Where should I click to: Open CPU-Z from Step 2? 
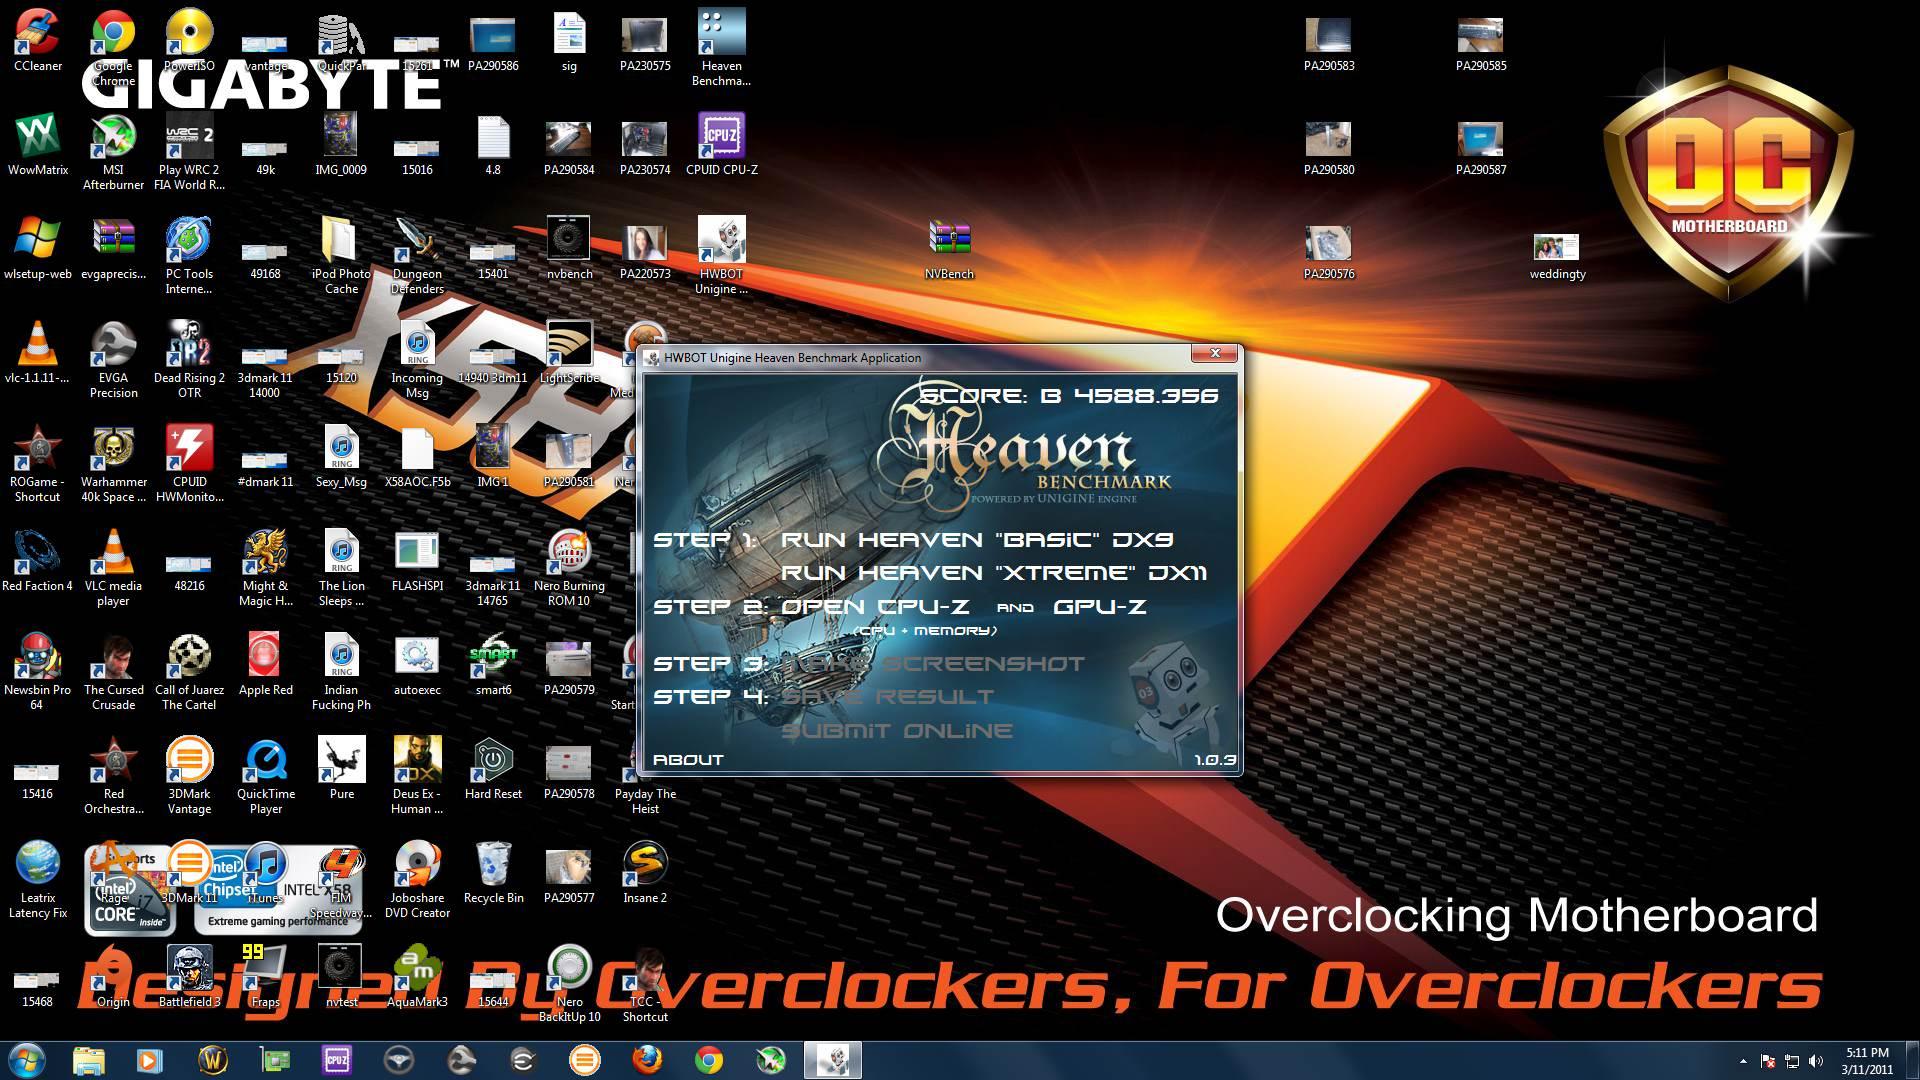point(875,607)
